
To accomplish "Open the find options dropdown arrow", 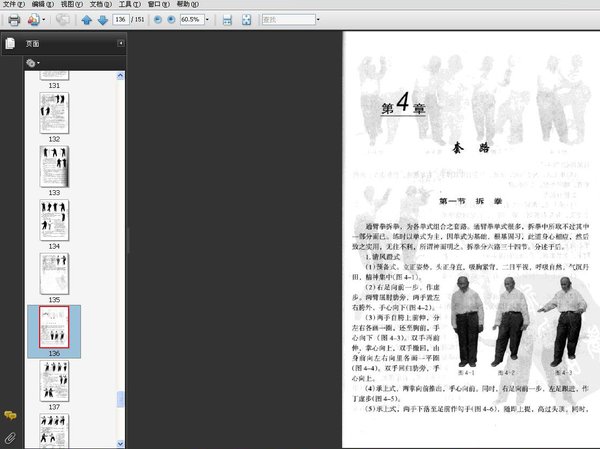I will (x=318, y=20).
